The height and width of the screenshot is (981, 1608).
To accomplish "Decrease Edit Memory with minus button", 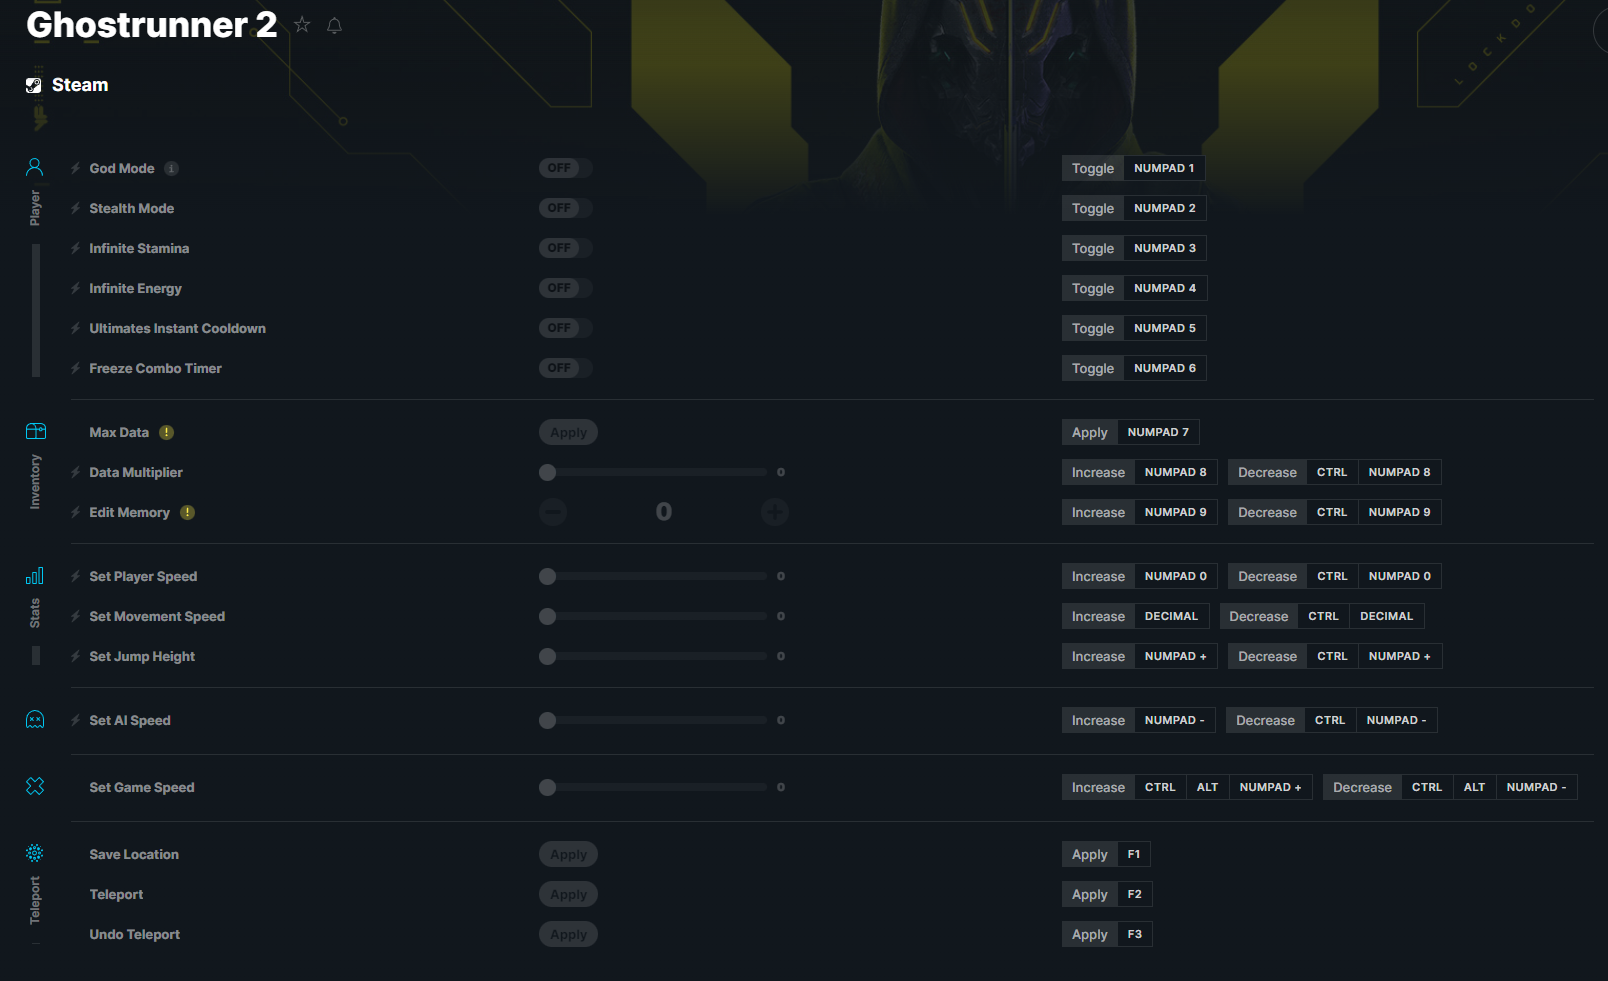I will click(553, 512).
